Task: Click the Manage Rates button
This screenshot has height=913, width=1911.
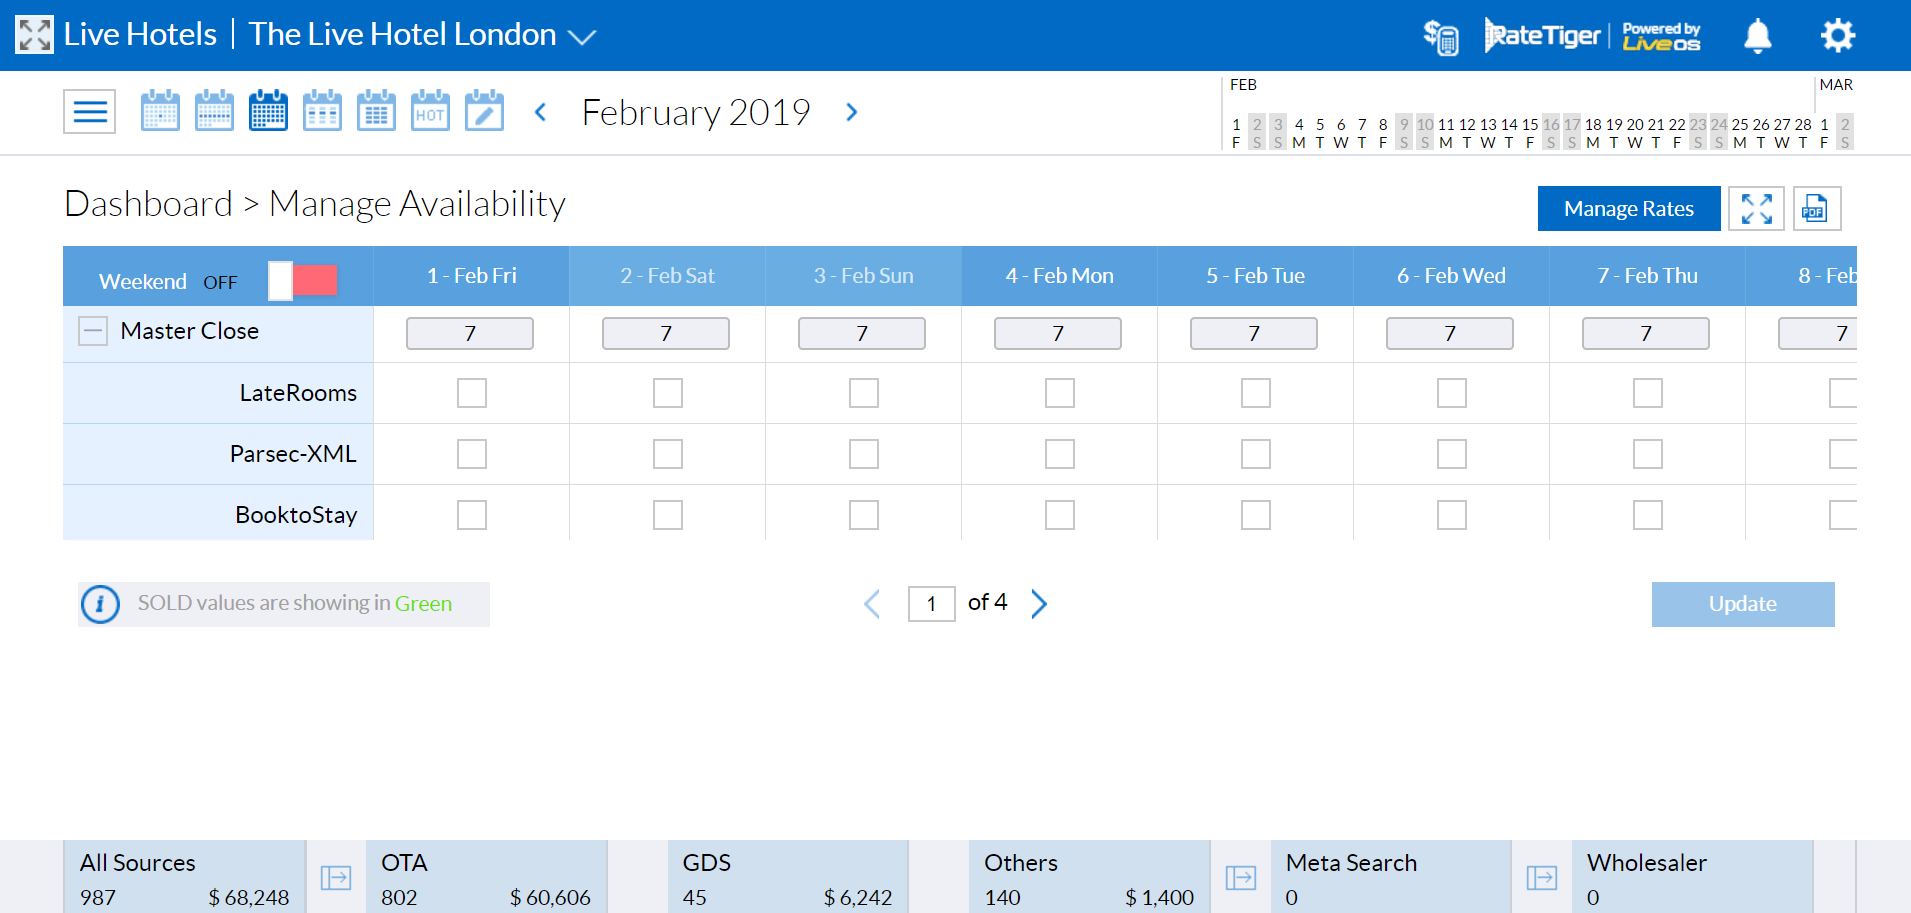Action: click(x=1629, y=208)
